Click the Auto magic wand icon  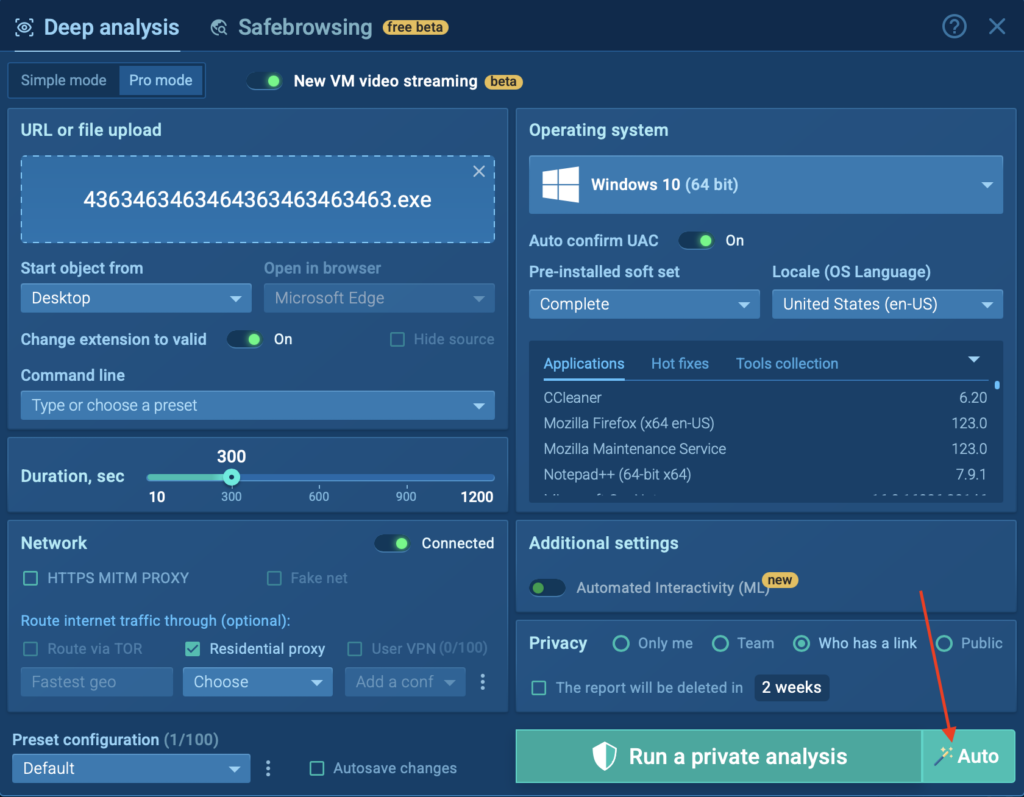(944, 756)
